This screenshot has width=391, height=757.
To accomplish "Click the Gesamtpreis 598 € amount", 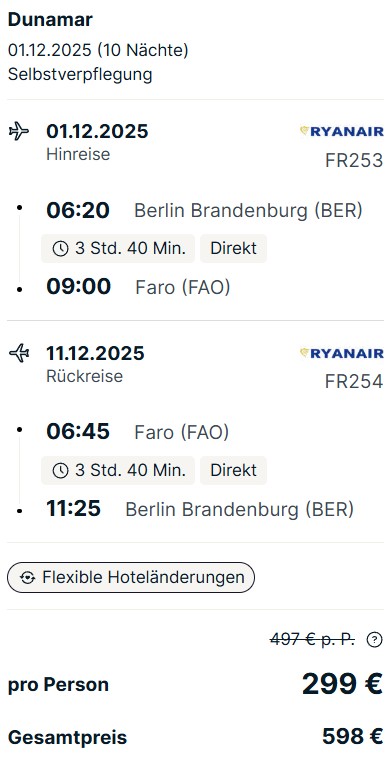I will tap(352, 736).
